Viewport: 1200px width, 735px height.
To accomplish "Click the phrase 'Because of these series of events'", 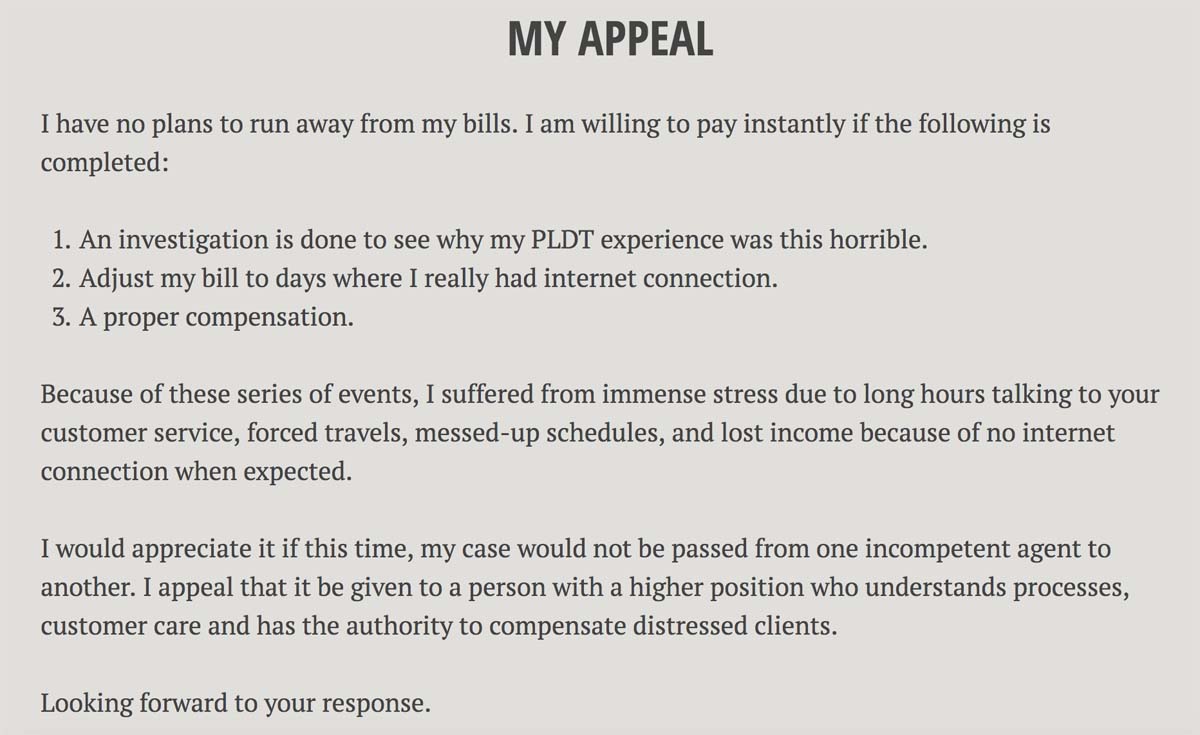I will point(226,394).
